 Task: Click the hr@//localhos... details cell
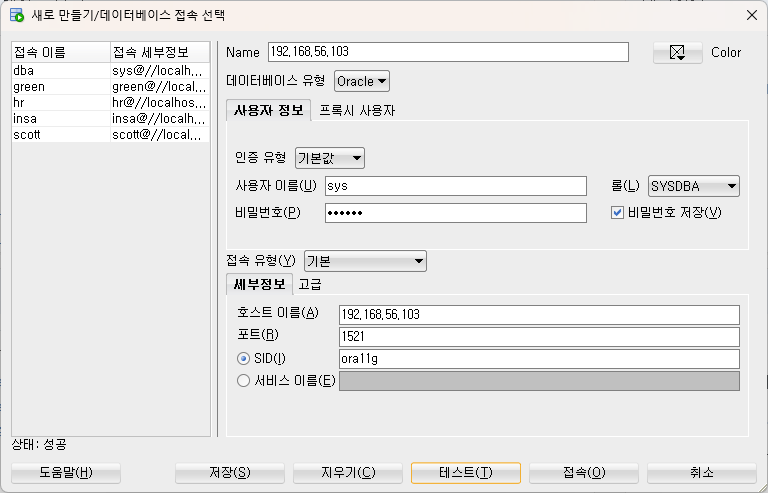(x=160, y=103)
